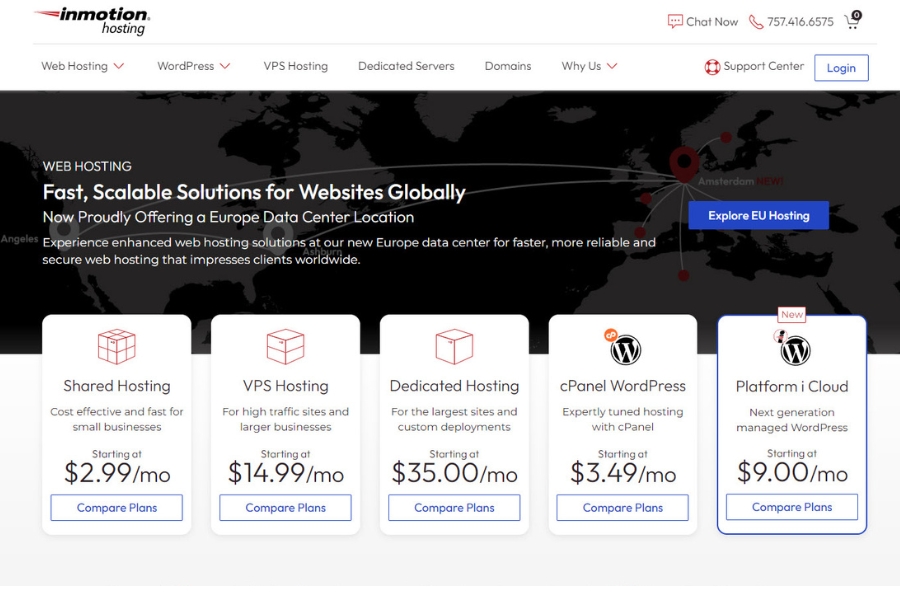900x600 pixels.
Task: Expand the Why Us dropdown chevron
Action: 612,66
